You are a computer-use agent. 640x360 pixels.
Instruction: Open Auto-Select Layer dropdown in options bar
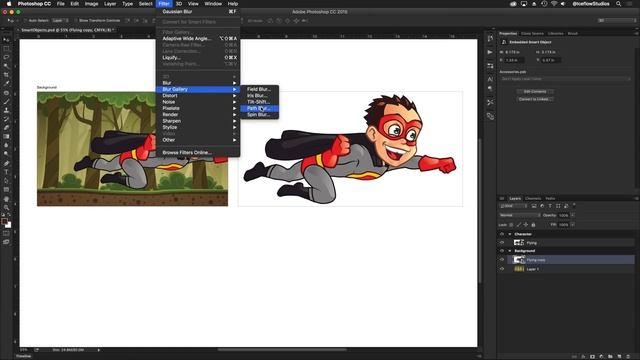tap(60, 20)
